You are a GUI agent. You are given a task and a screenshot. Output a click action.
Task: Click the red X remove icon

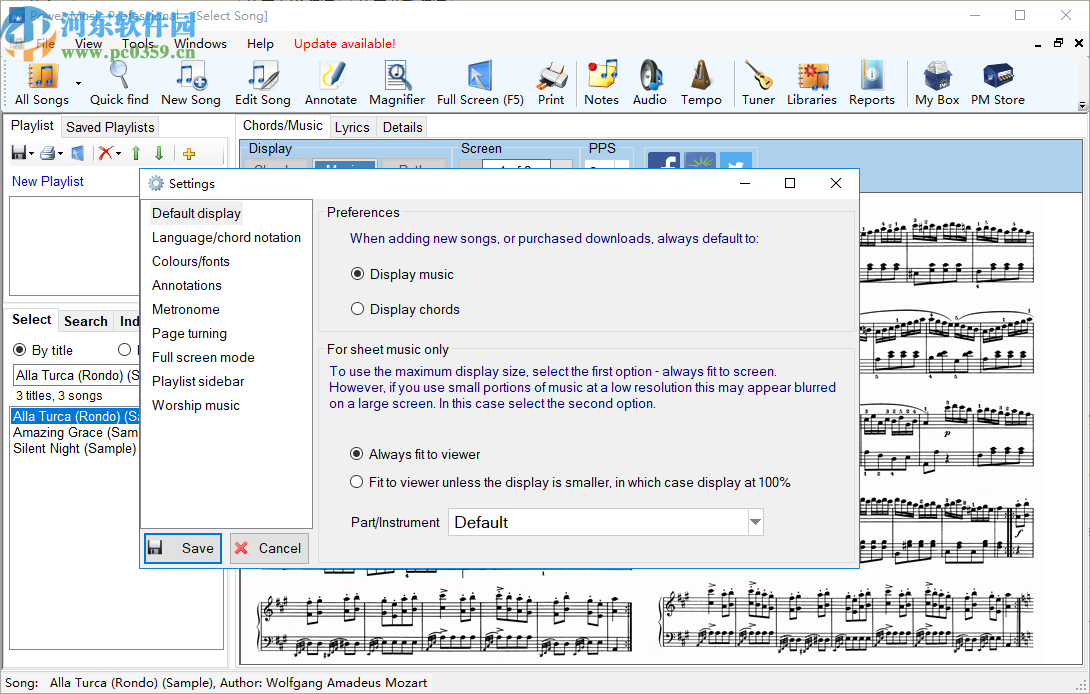click(x=105, y=153)
